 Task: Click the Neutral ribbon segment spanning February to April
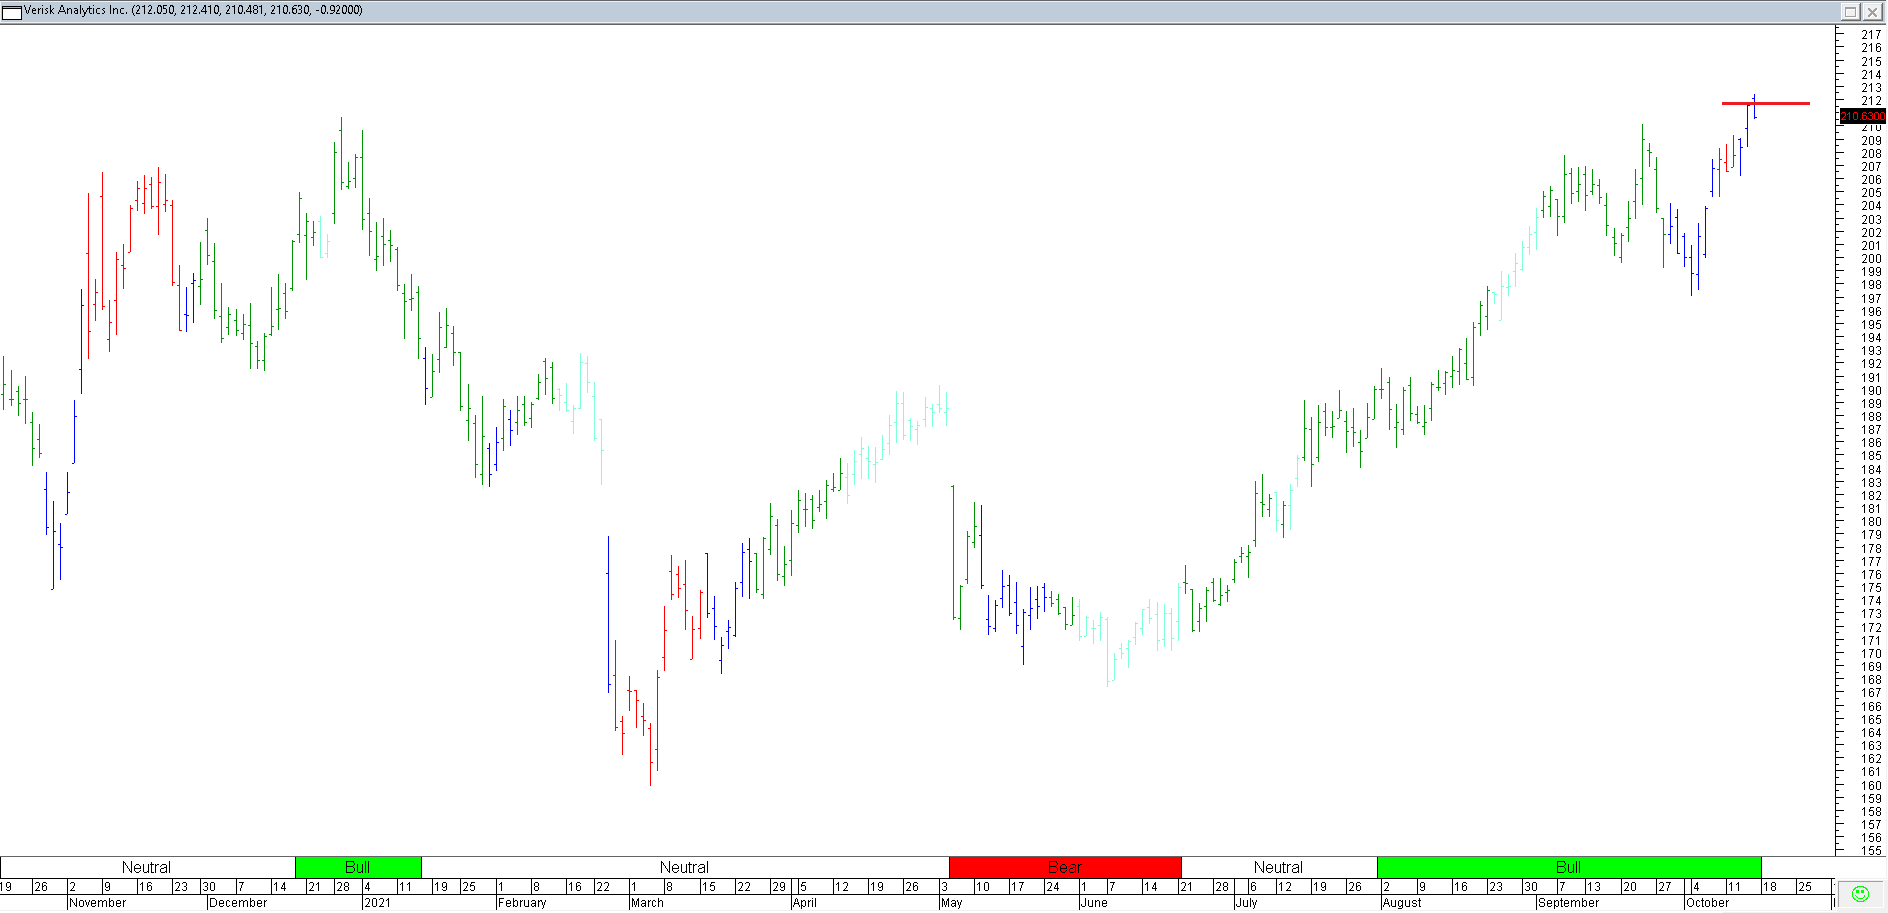point(685,867)
